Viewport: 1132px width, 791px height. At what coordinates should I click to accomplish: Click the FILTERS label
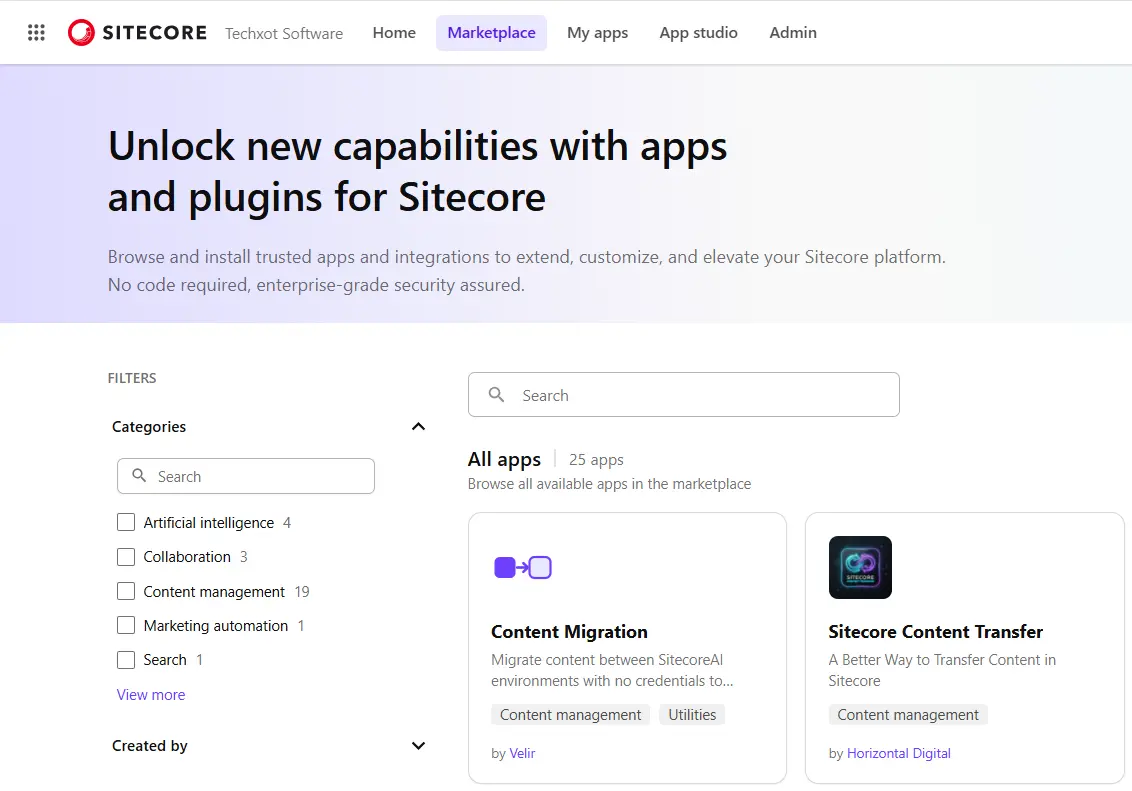132,378
